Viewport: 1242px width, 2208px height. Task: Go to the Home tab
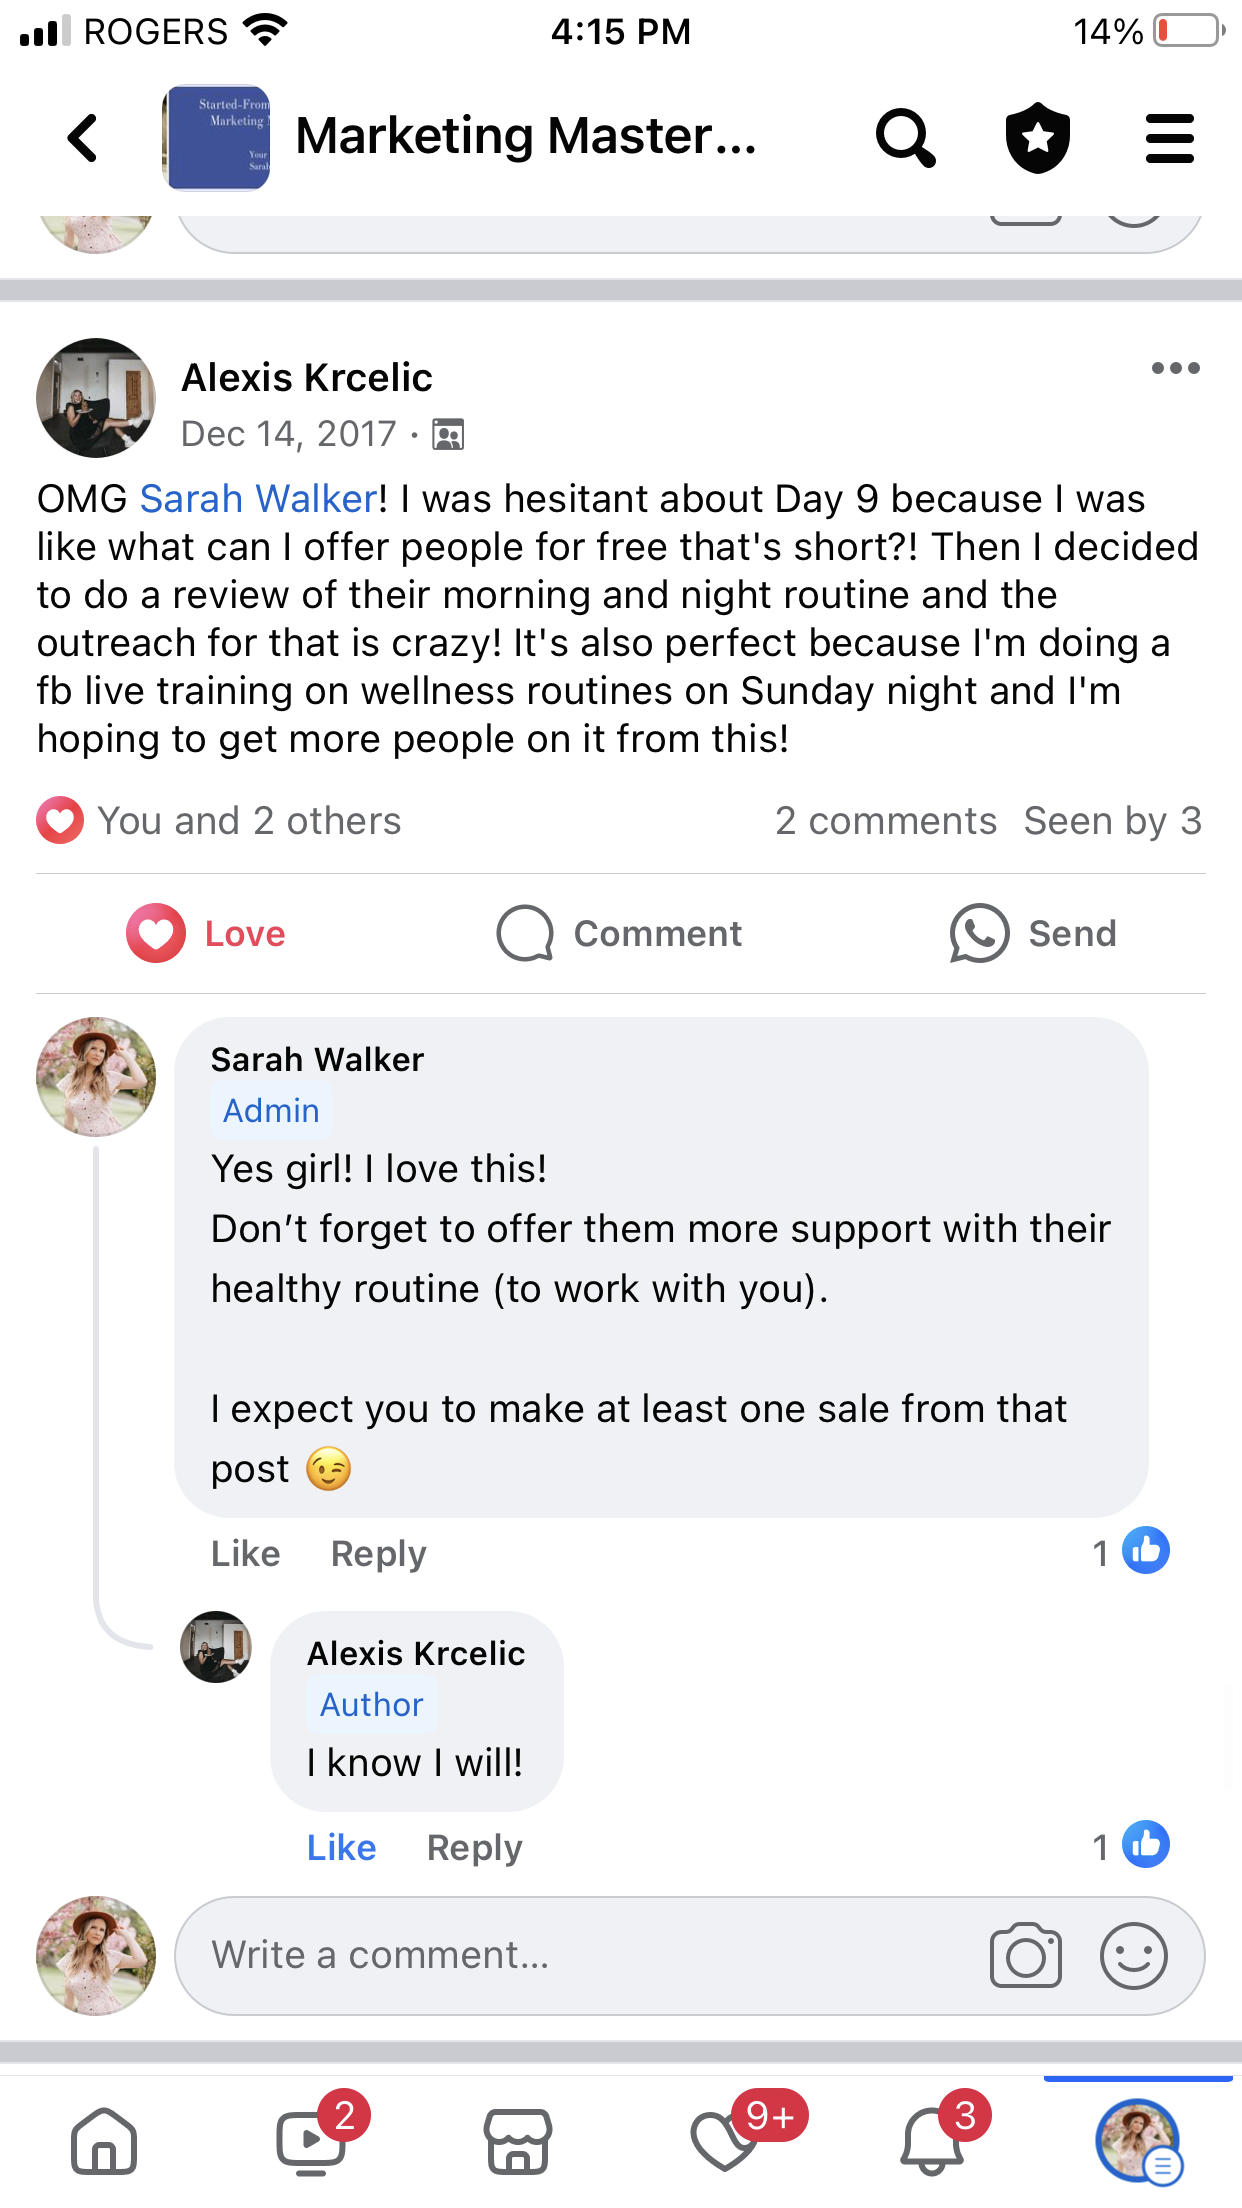coord(104,2142)
